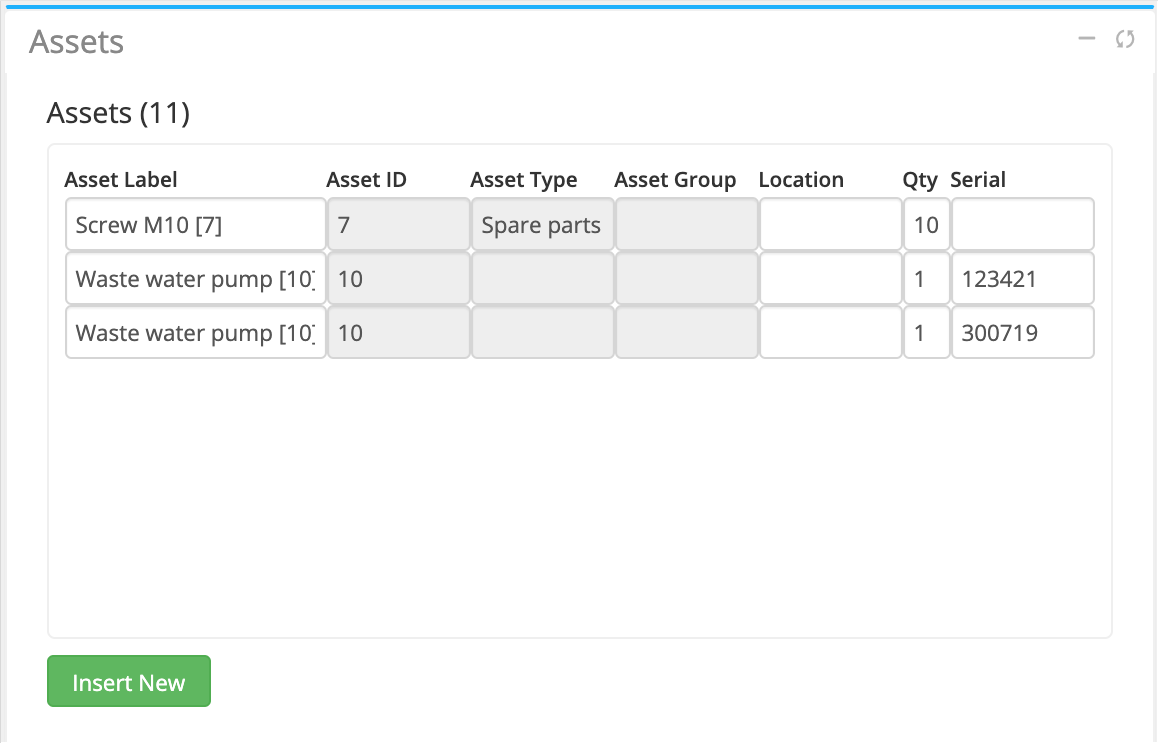Viewport: 1158px width, 743px height.
Task: Click Asset Type field in row with serial 300719
Action: click(x=542, y=333)
